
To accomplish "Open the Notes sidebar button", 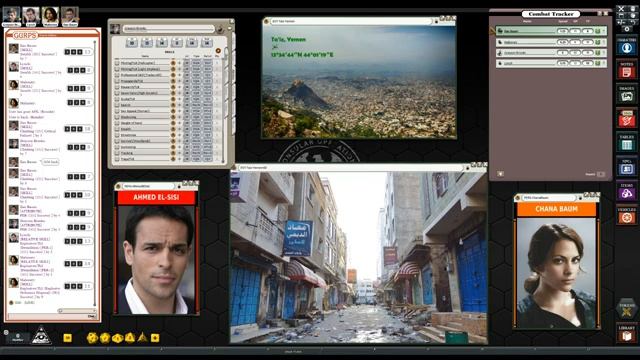I will pyautogui.click(x=627, y=71).
